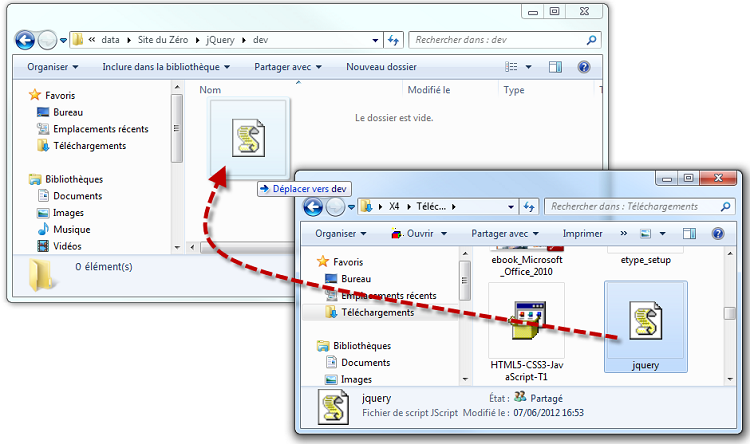Open the Musique library in the dev window sidebar

click(71, 229)
